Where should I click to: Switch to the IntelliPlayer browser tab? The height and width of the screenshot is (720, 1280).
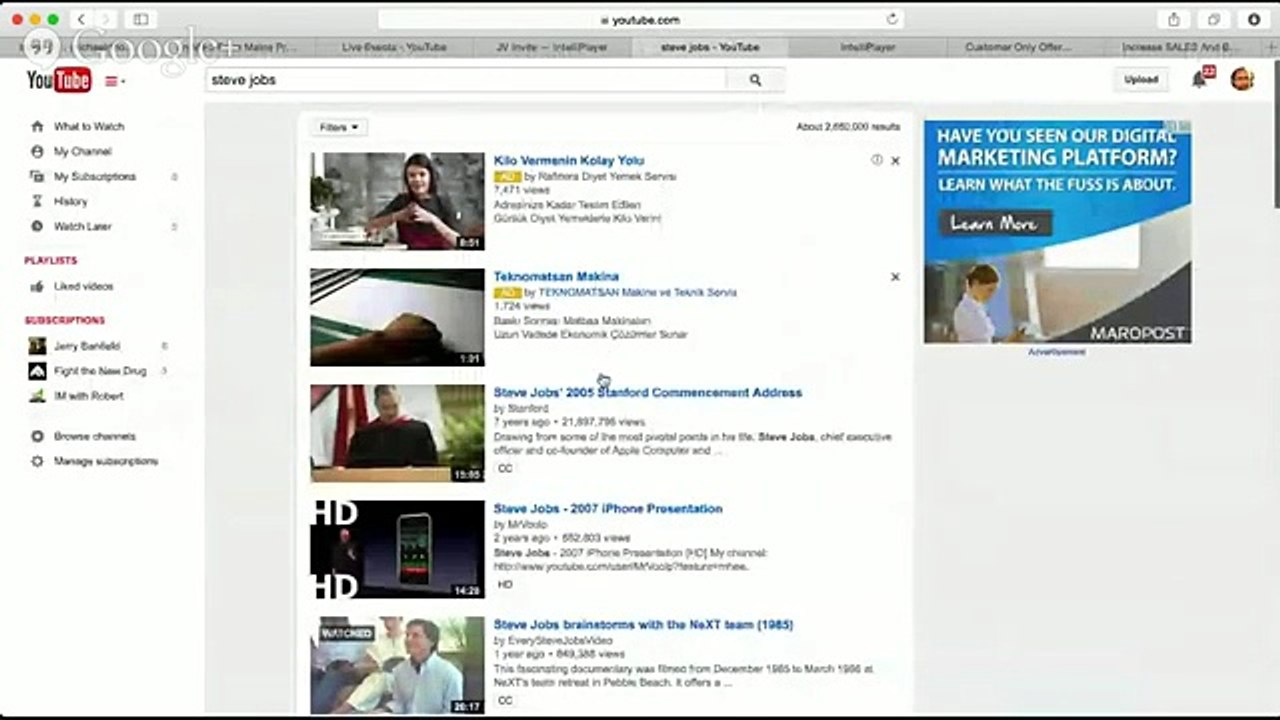coord(867,47)
